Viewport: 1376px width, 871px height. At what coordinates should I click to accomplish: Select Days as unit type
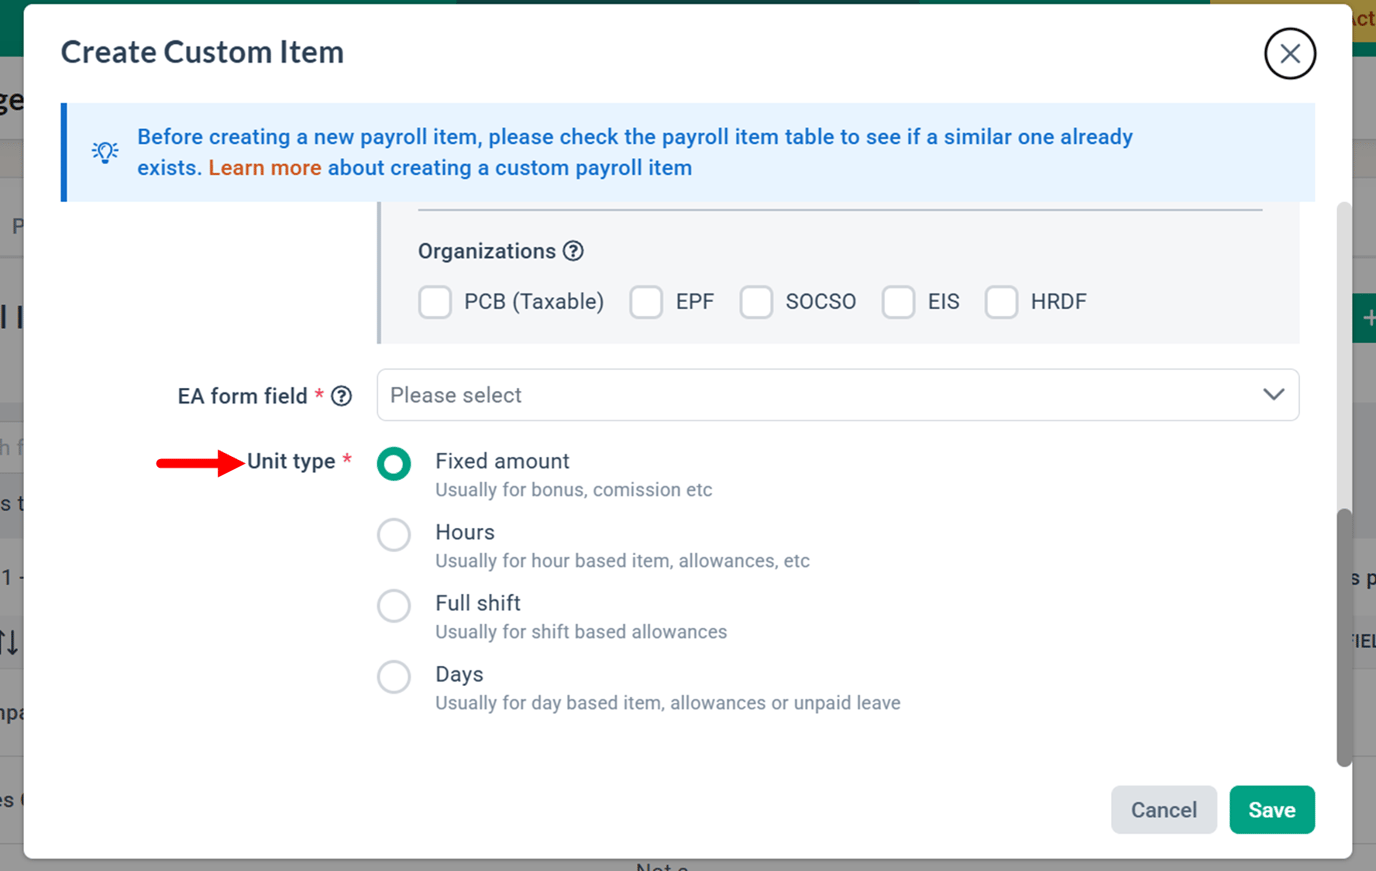point(394,677)
